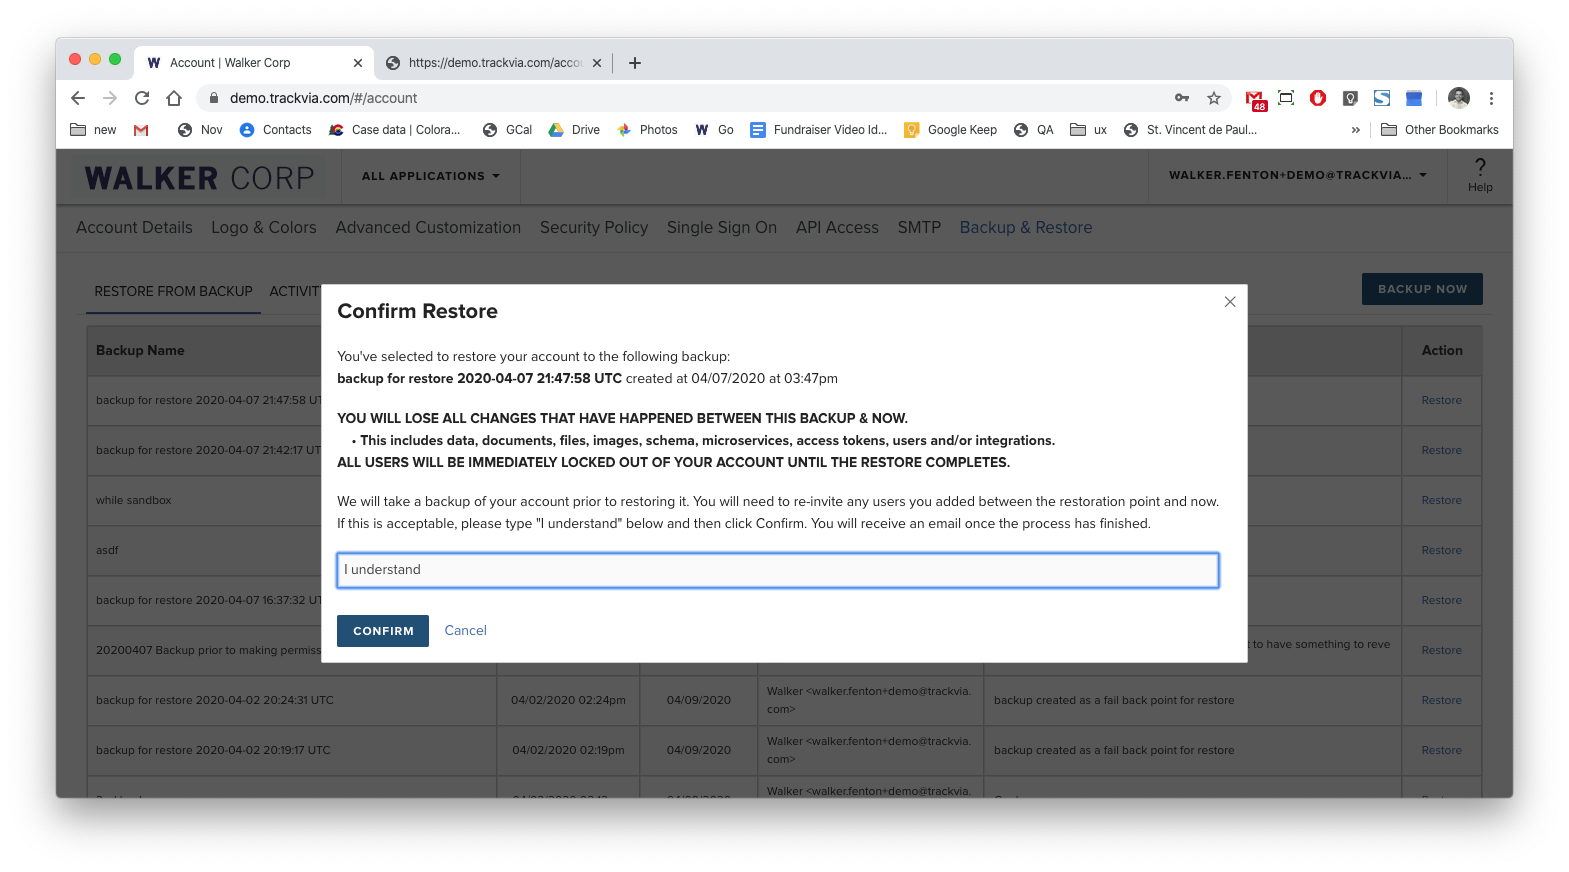The height and width of the screenshot is (872, 1569).
Task: Open a new browser tab with plus
Action: 635,63
